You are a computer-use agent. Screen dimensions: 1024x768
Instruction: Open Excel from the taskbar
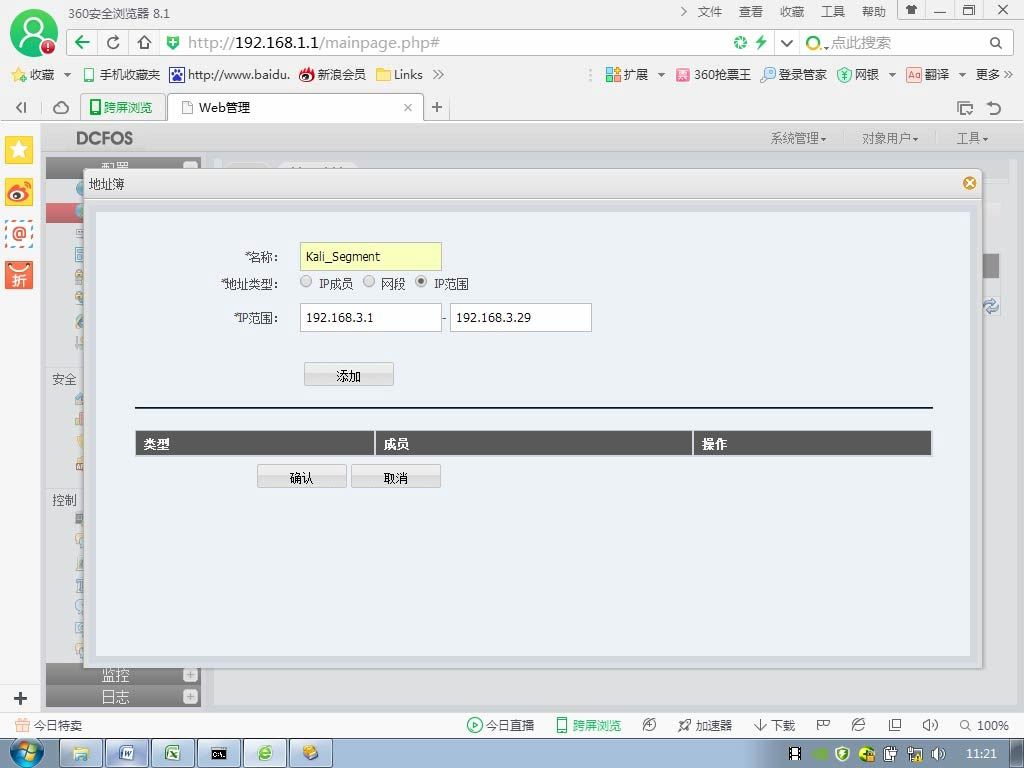[172, 754]
